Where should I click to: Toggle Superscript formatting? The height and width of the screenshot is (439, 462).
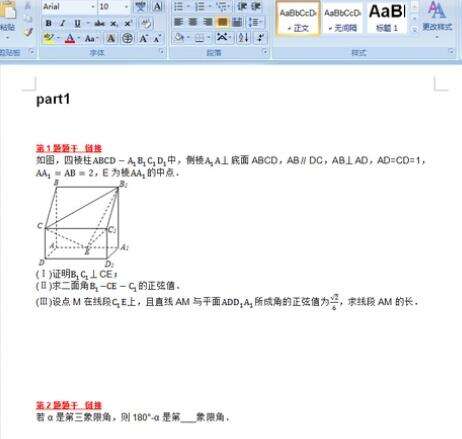point(128,23)
